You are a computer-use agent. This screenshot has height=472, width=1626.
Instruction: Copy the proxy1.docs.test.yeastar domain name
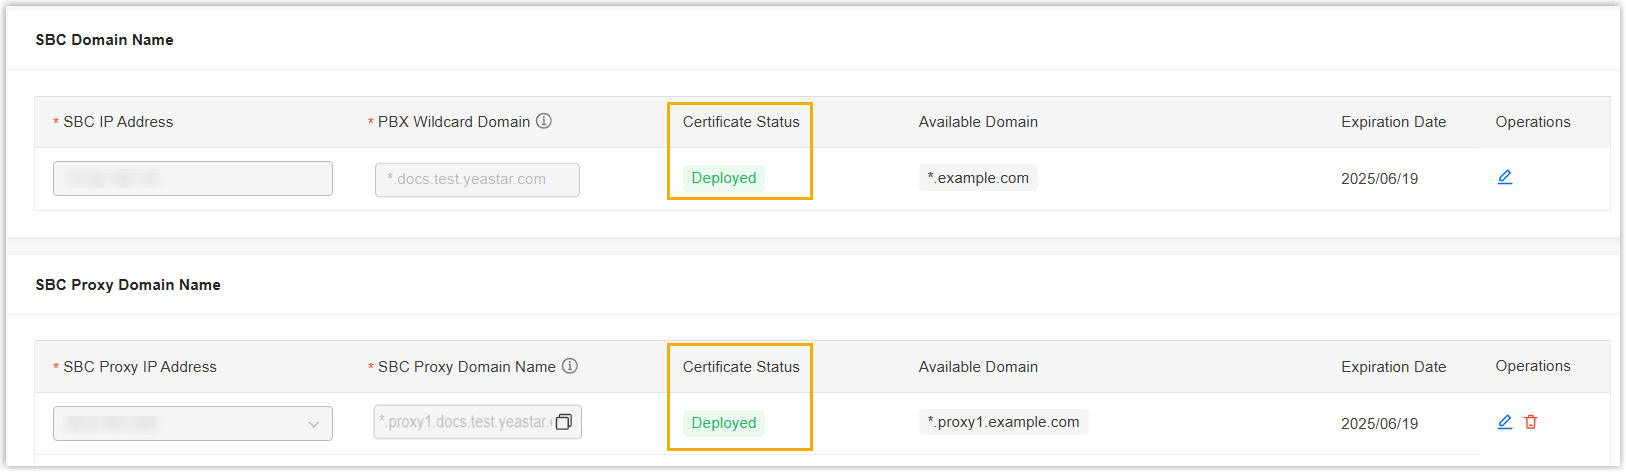point(564,422)
